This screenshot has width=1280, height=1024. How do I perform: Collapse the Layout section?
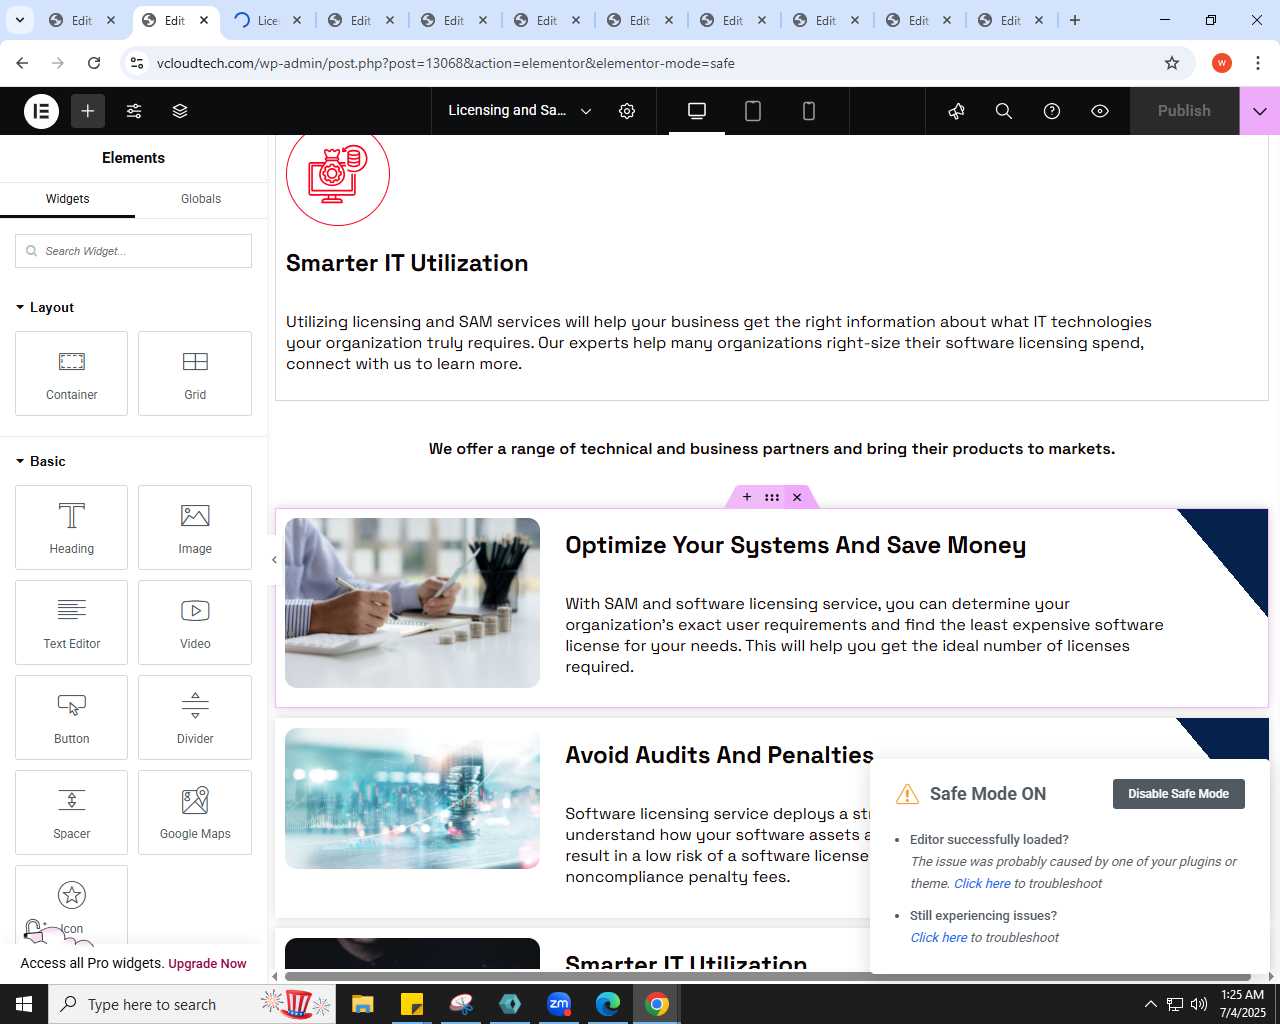coord(45,307)
